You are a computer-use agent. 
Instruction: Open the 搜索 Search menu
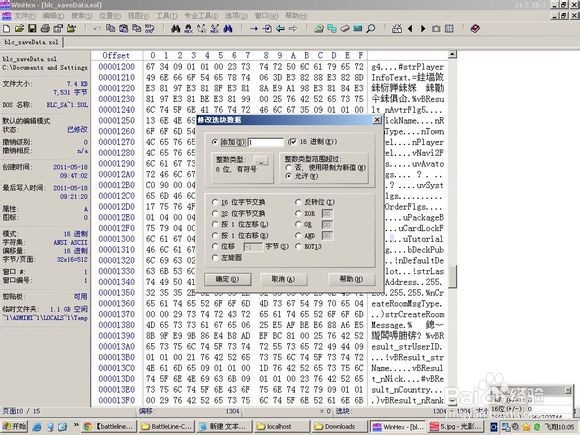pyautogui.click(x=82, y=16)
